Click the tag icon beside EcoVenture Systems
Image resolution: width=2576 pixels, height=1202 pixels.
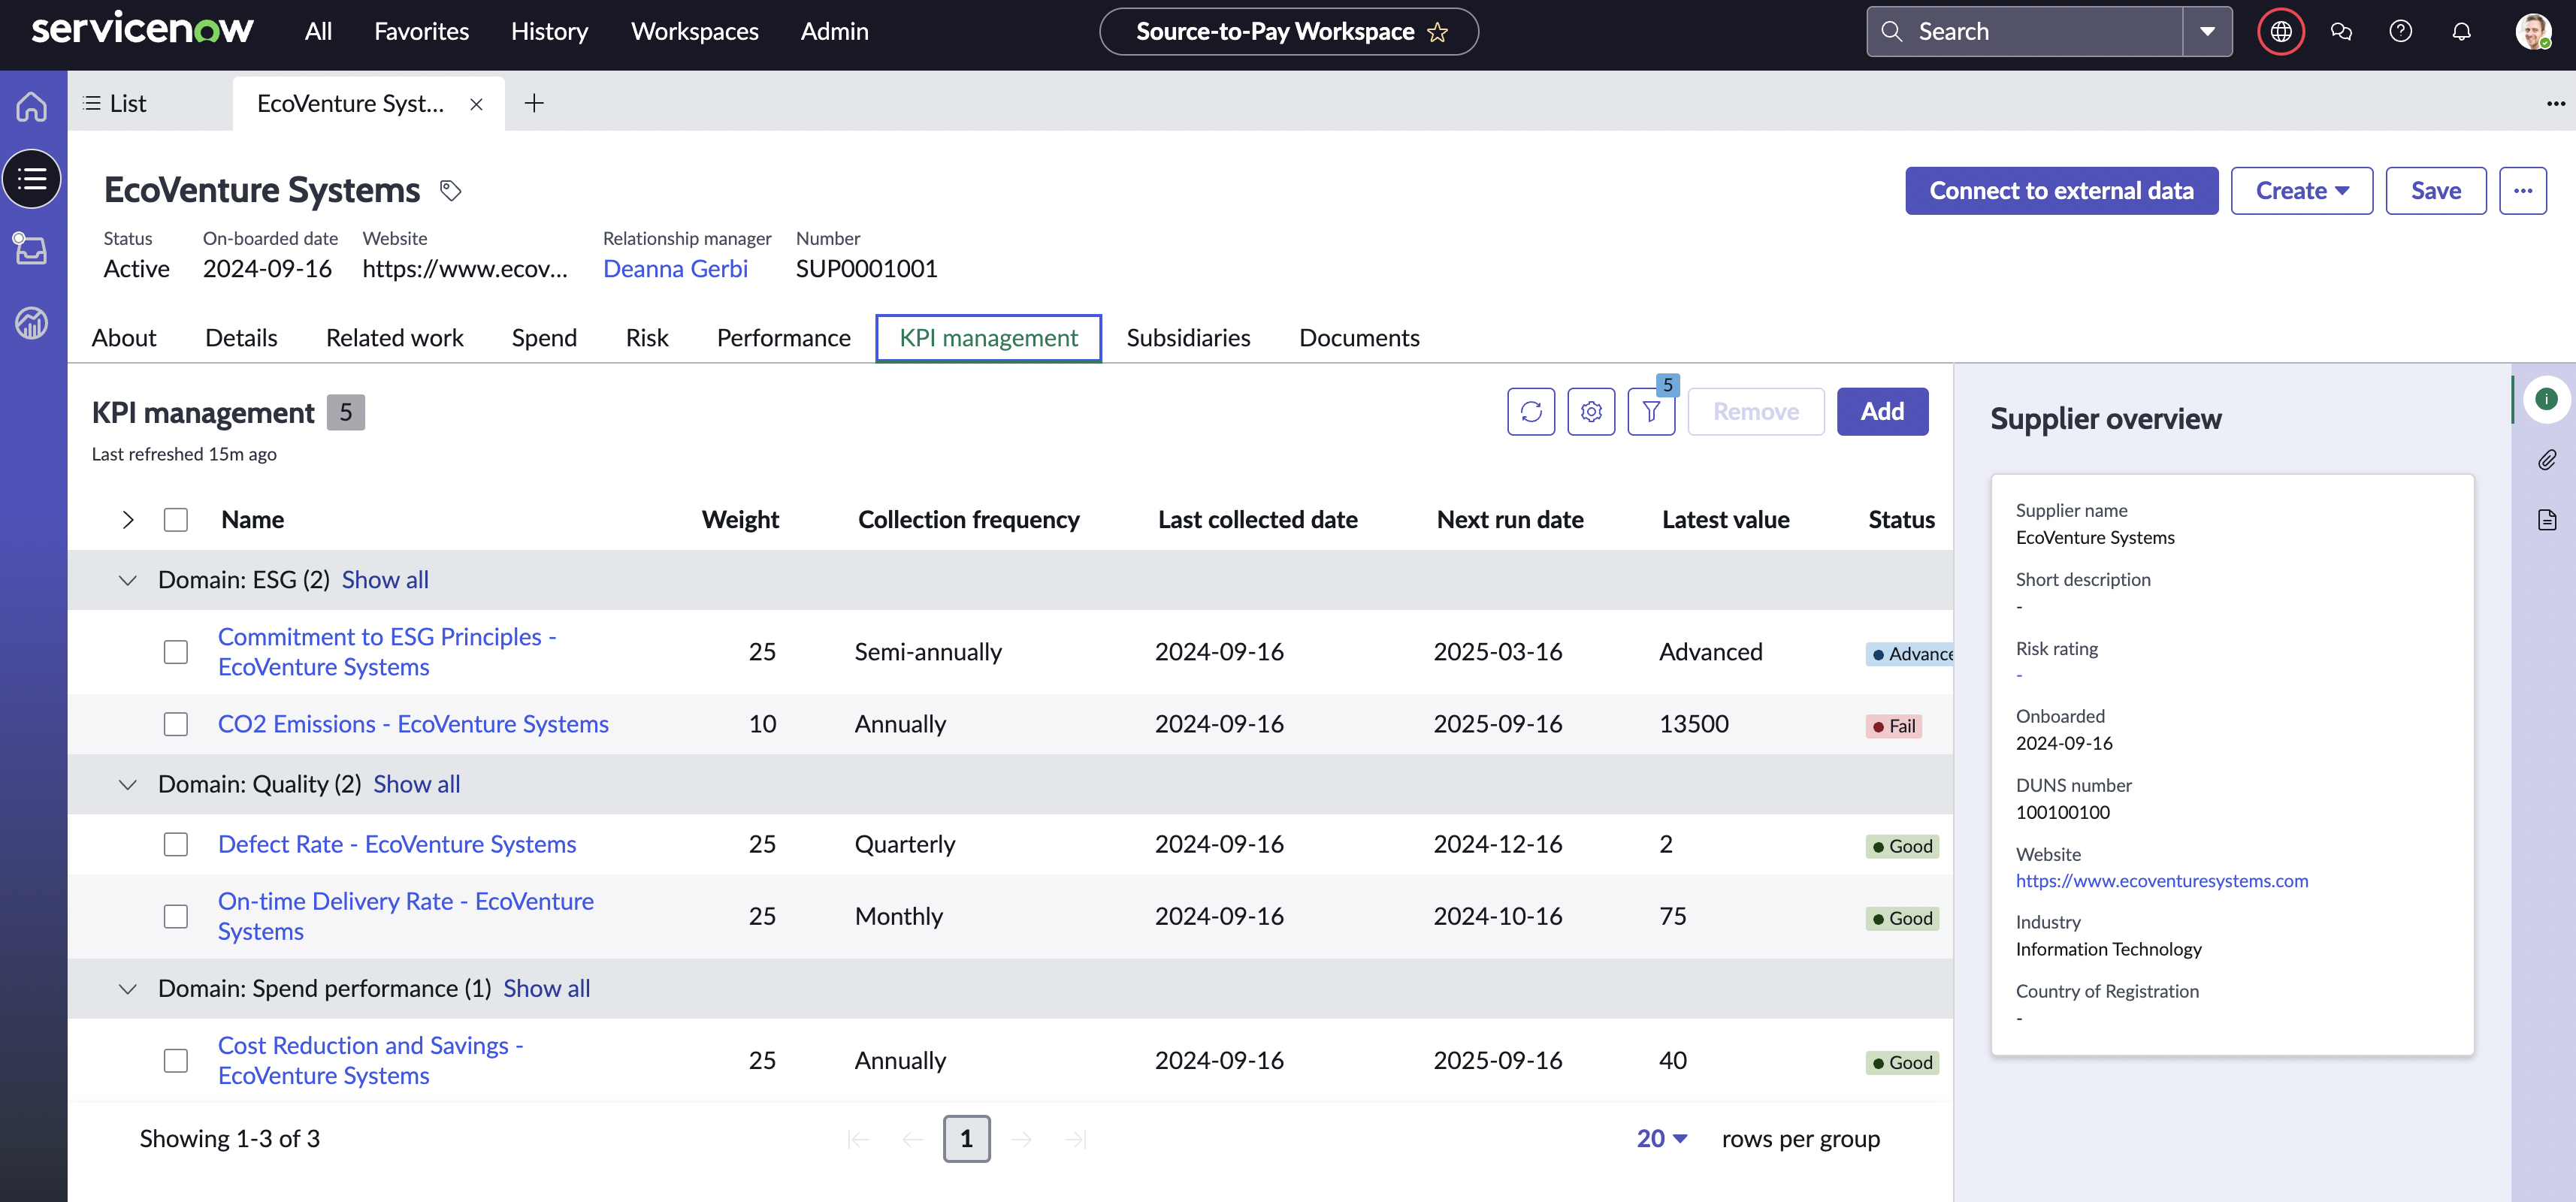click(x=451, y=190)
